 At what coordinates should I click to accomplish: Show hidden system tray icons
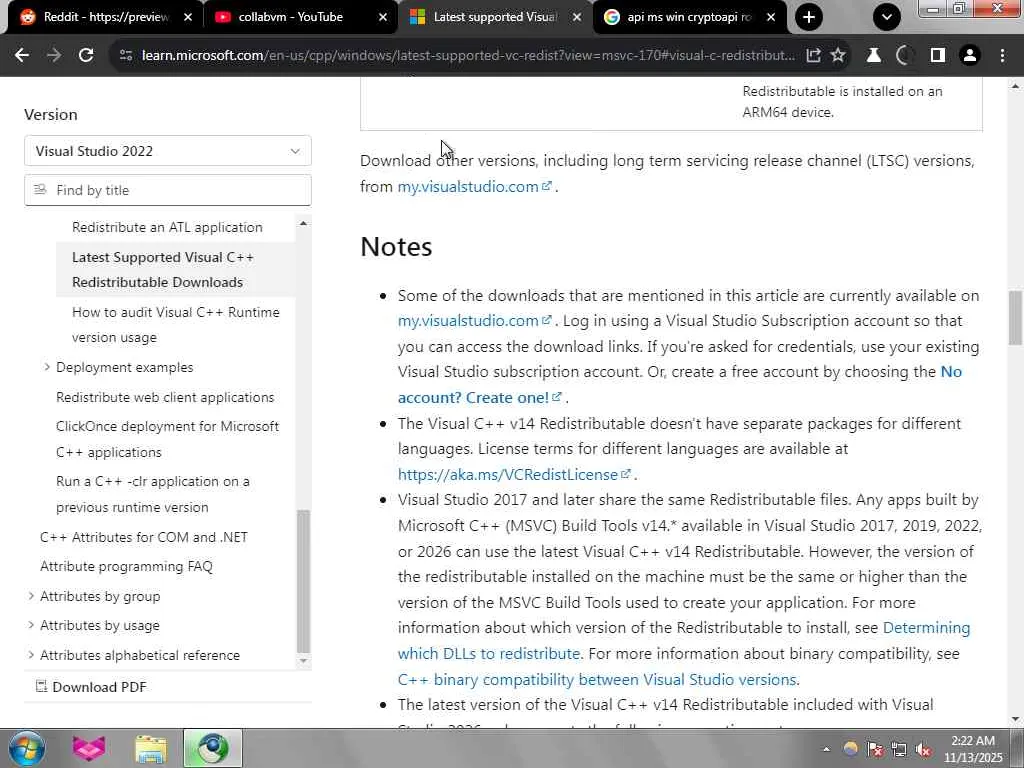[826, 749]
